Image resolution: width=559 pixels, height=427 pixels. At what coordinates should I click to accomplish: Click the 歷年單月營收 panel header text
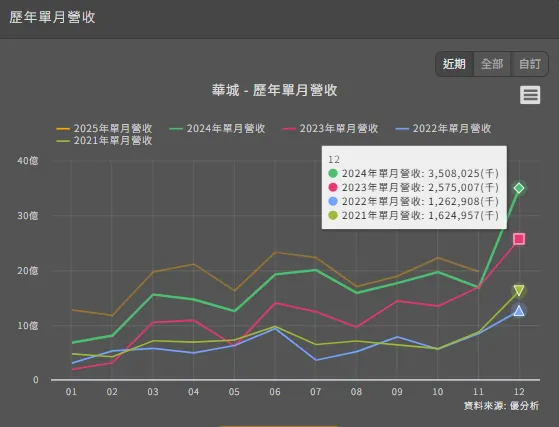pos(52,17)
